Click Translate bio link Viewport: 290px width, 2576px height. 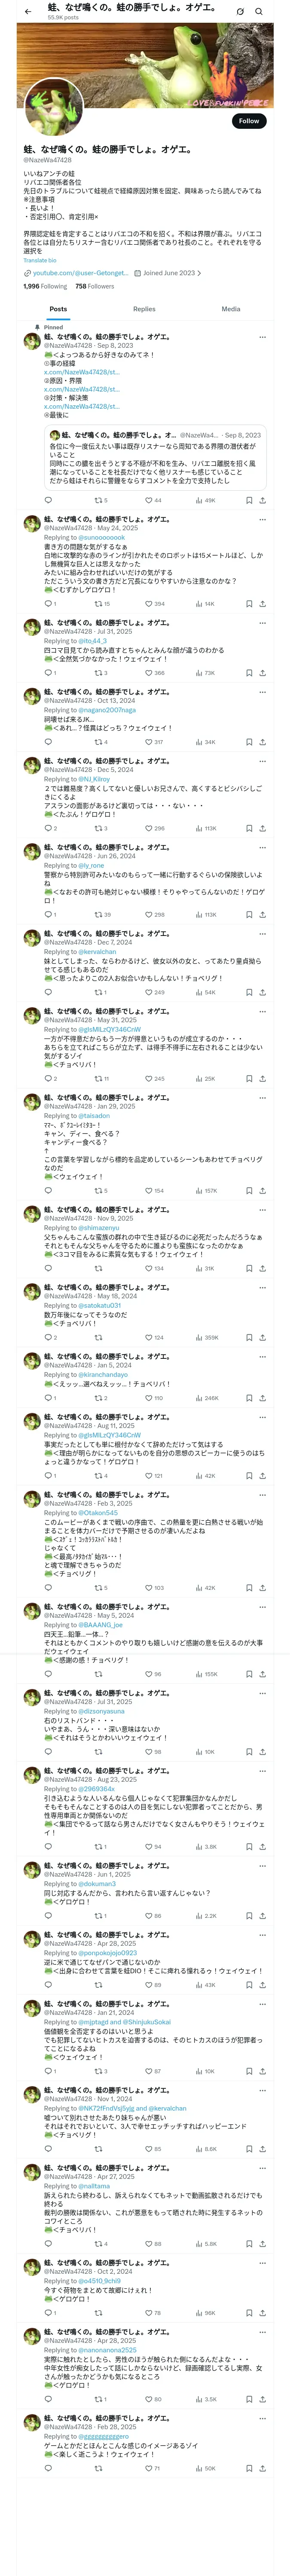pos(40,260)
